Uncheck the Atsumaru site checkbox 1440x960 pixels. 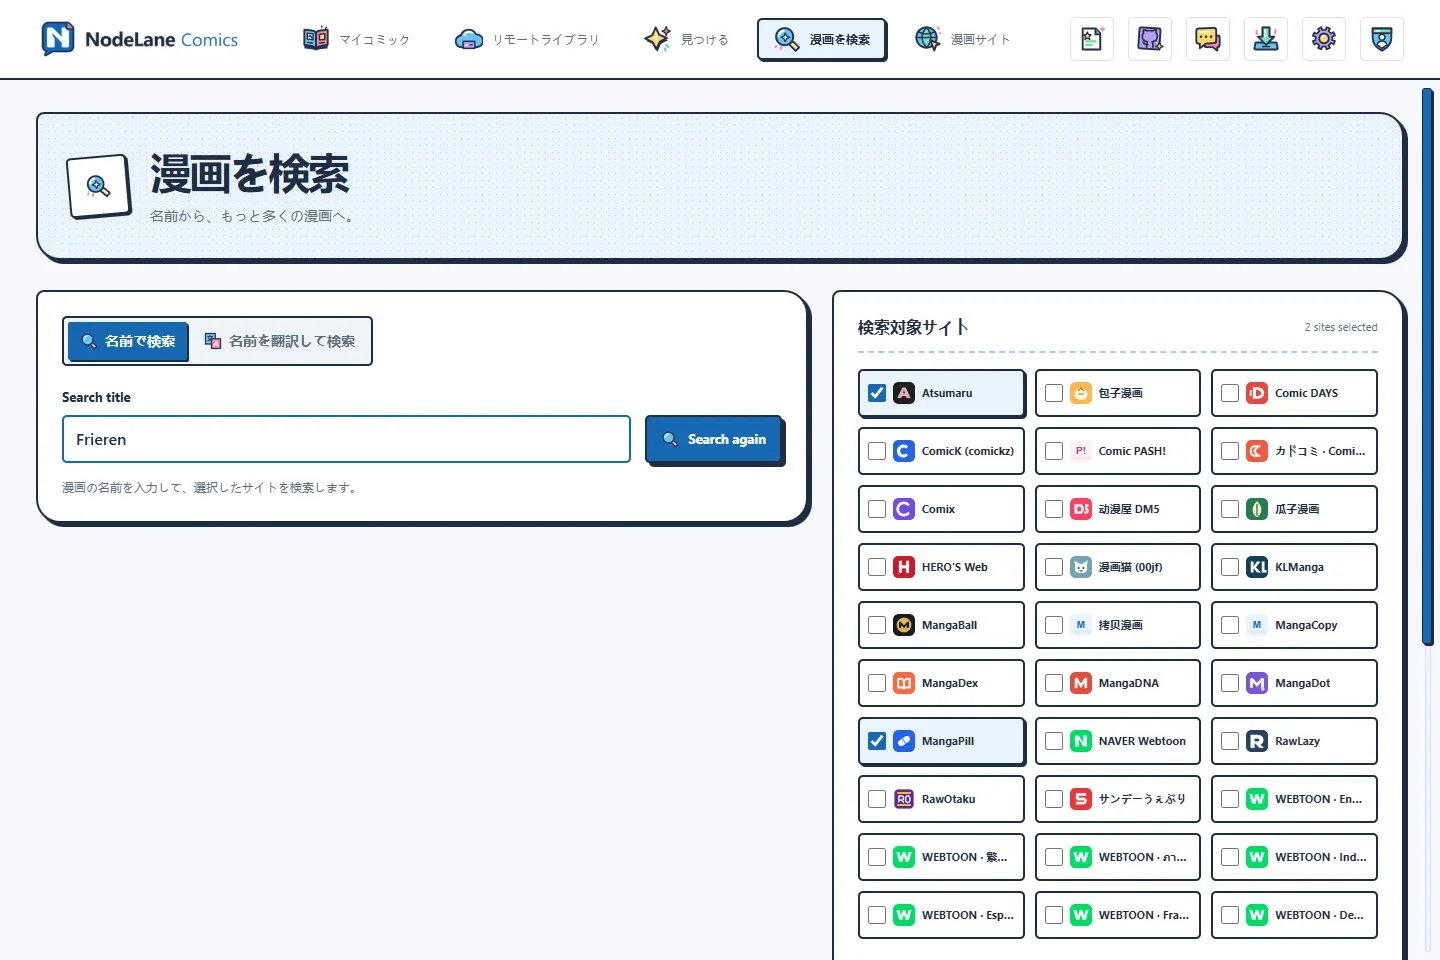click(x=877, y=393)
